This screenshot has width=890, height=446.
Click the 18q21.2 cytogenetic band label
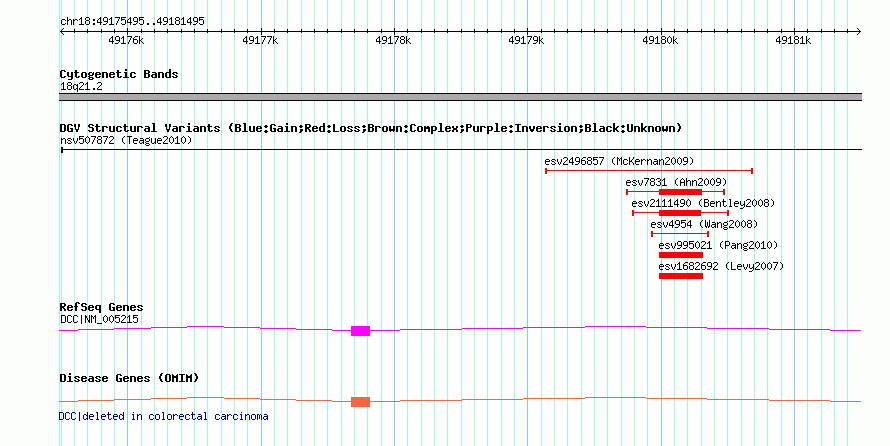(81, 87)
